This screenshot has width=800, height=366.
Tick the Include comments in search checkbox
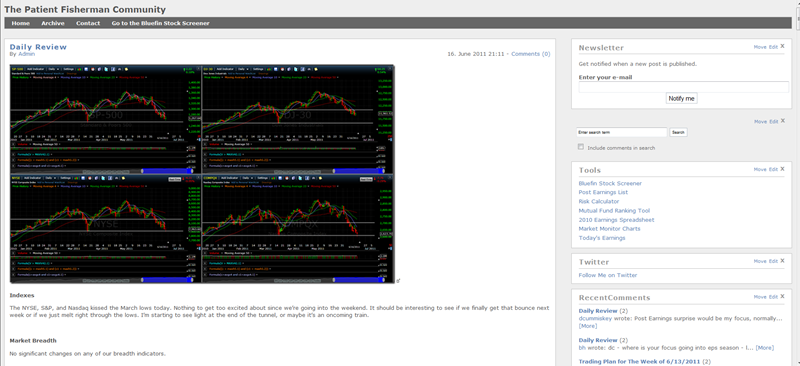pos(581,147)
